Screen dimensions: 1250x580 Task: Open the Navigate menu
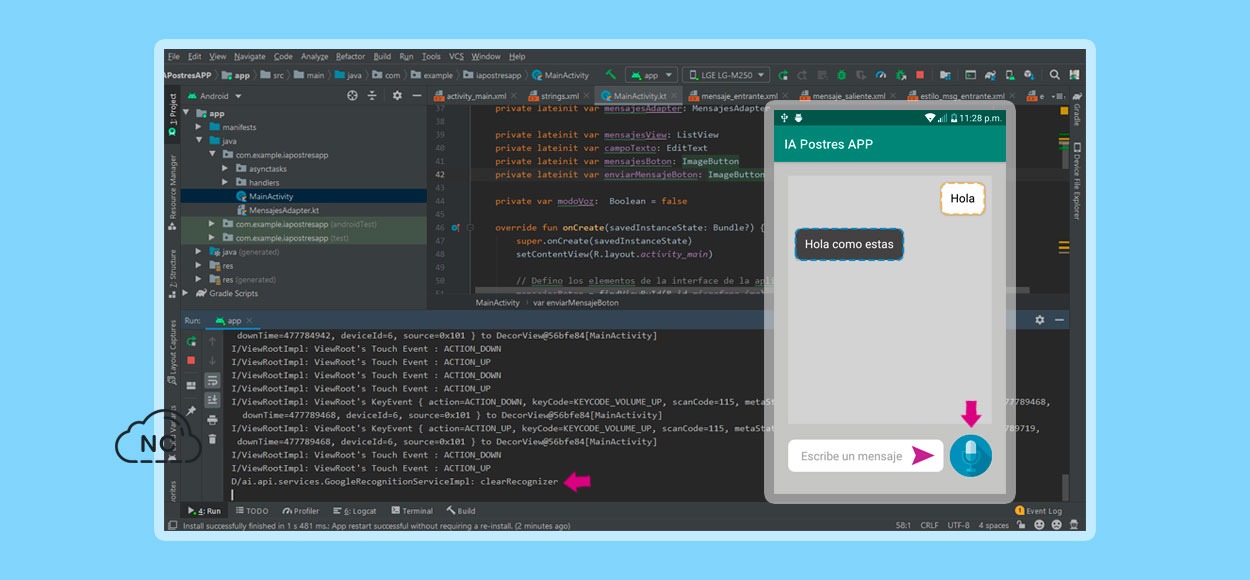click(249, 57)
